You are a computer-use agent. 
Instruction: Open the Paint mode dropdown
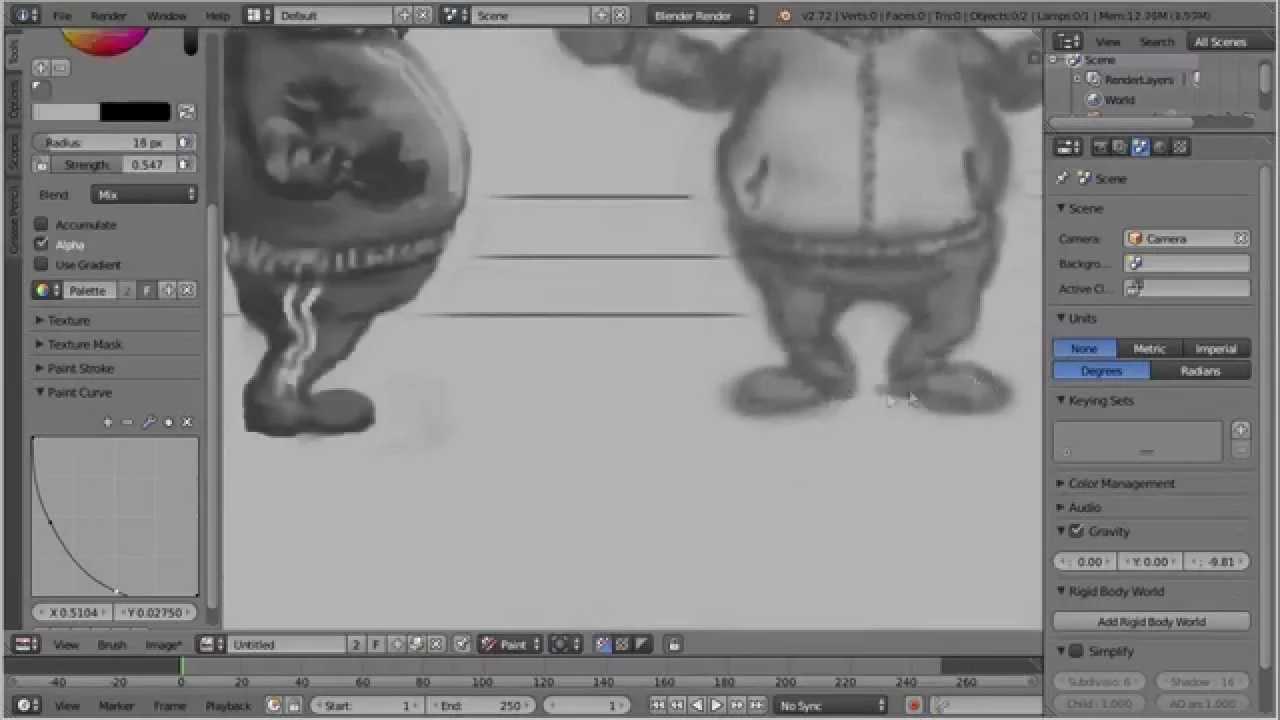click(510, 645)
